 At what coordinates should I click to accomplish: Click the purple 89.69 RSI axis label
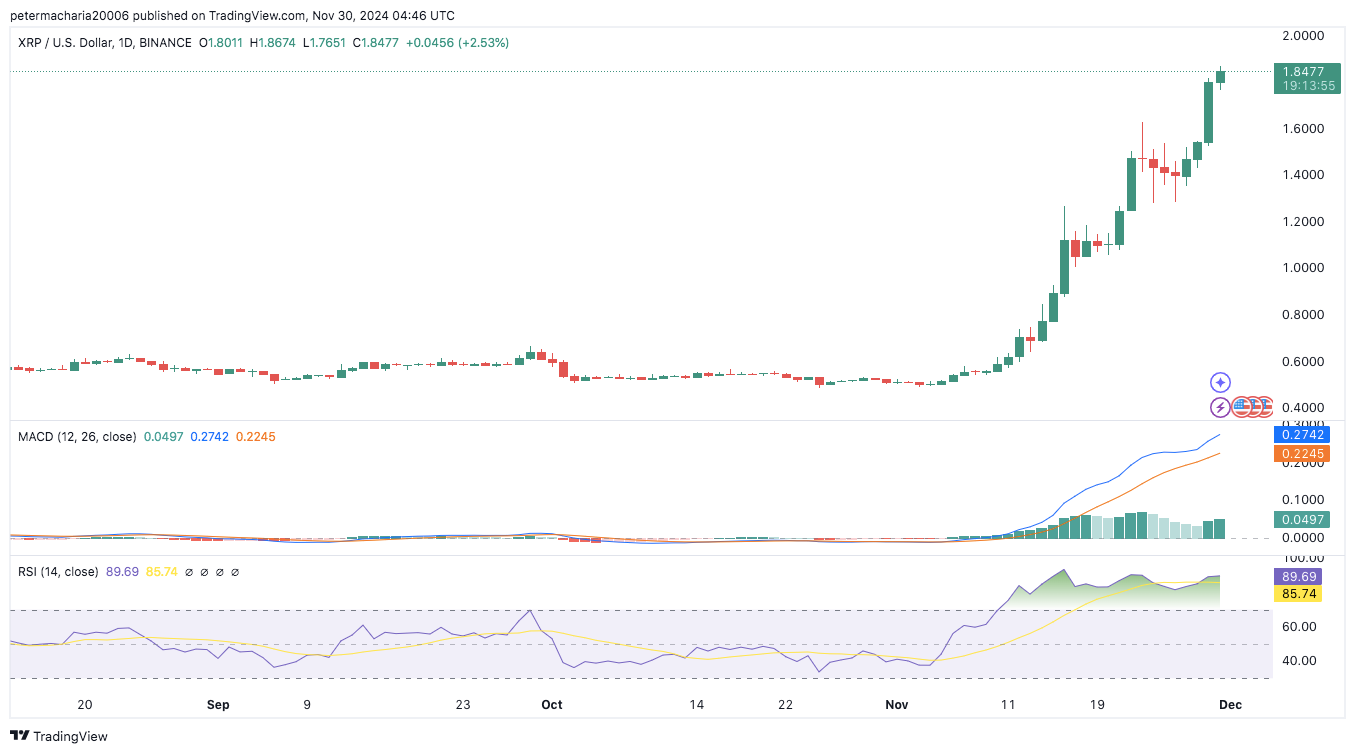click(x=1298, y=577)
